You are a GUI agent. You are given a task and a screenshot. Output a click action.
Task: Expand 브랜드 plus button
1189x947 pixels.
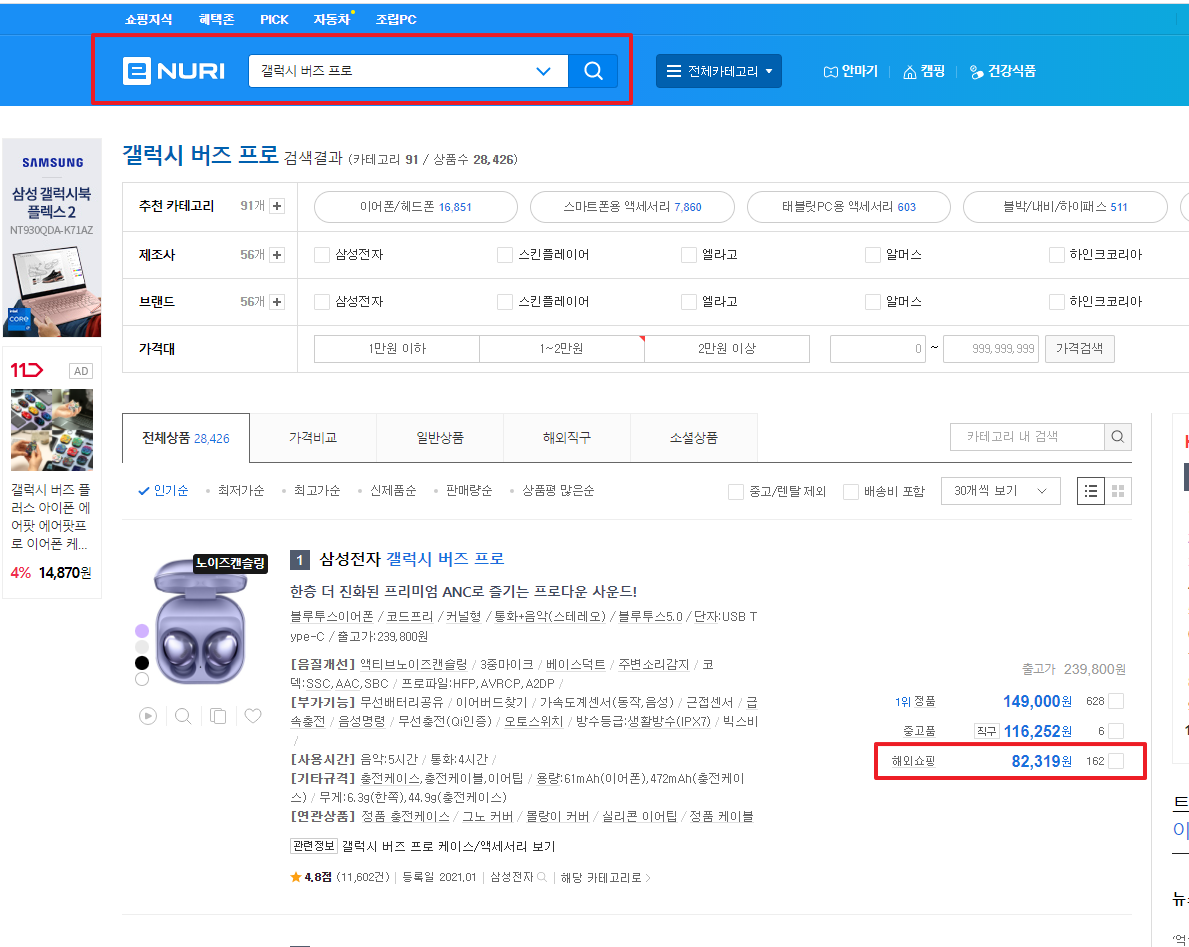(x=278, y=302)
